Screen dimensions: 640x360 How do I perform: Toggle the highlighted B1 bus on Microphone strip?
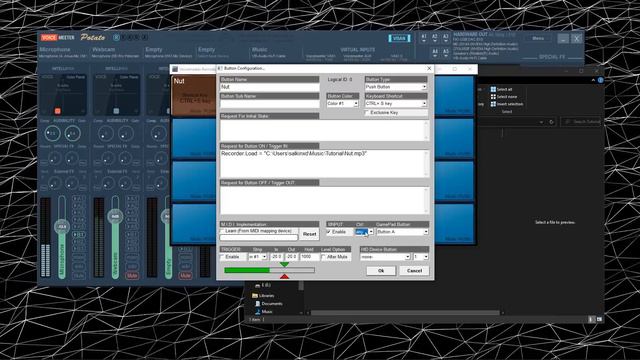[79, 234]
